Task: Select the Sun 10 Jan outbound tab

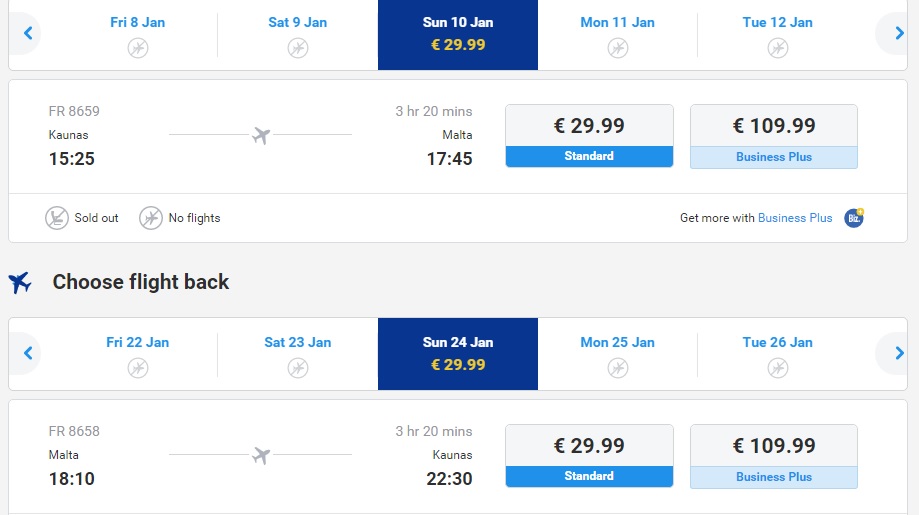Action: click(x=458, y=35)
